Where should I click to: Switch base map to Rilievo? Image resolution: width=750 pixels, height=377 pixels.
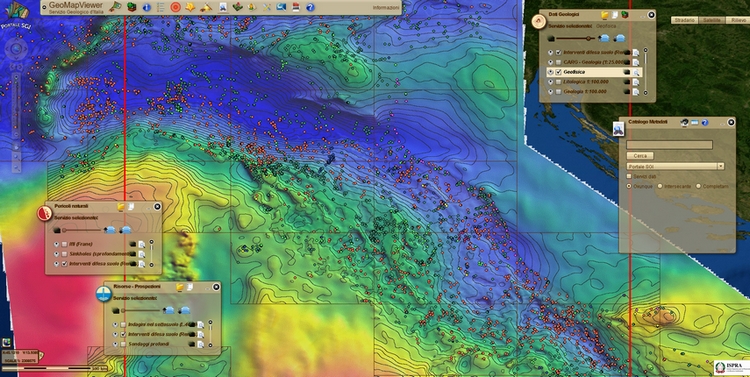pyautogui.click(x=738, y=20)
